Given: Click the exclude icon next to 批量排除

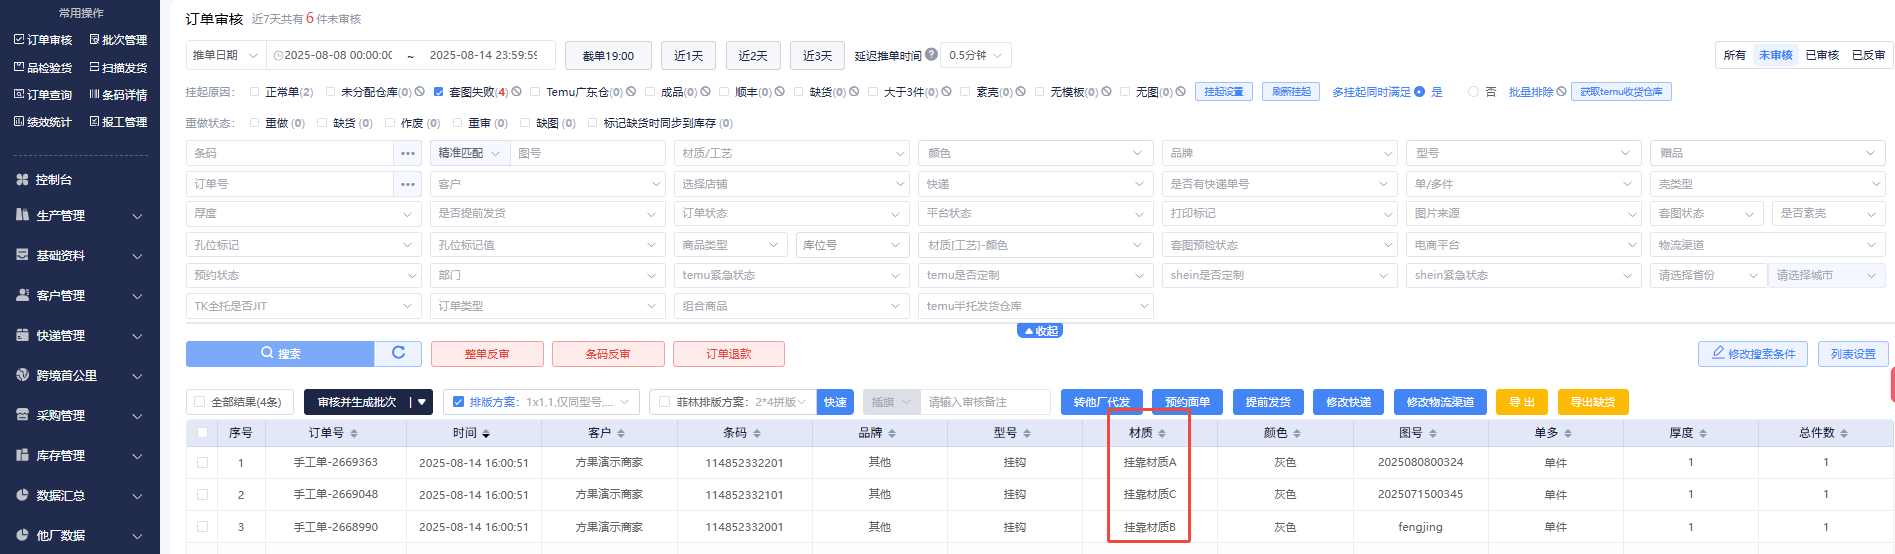Looking at the screenshot, I should 1561,92.
